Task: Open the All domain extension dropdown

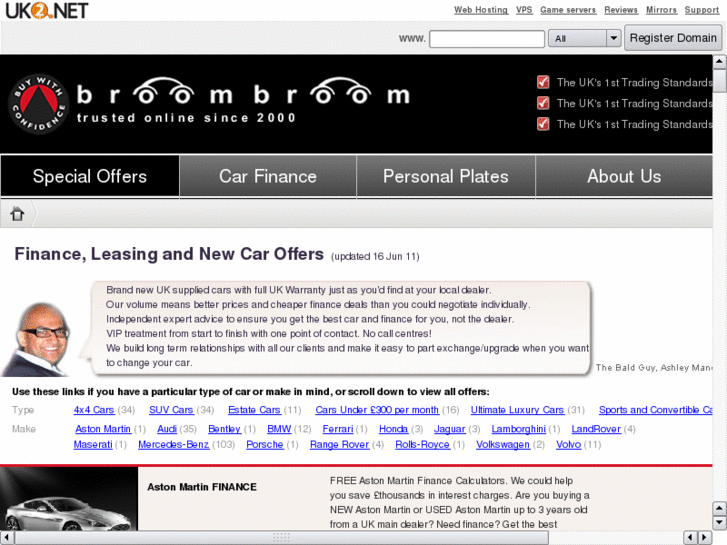Action: click(584, 38)
